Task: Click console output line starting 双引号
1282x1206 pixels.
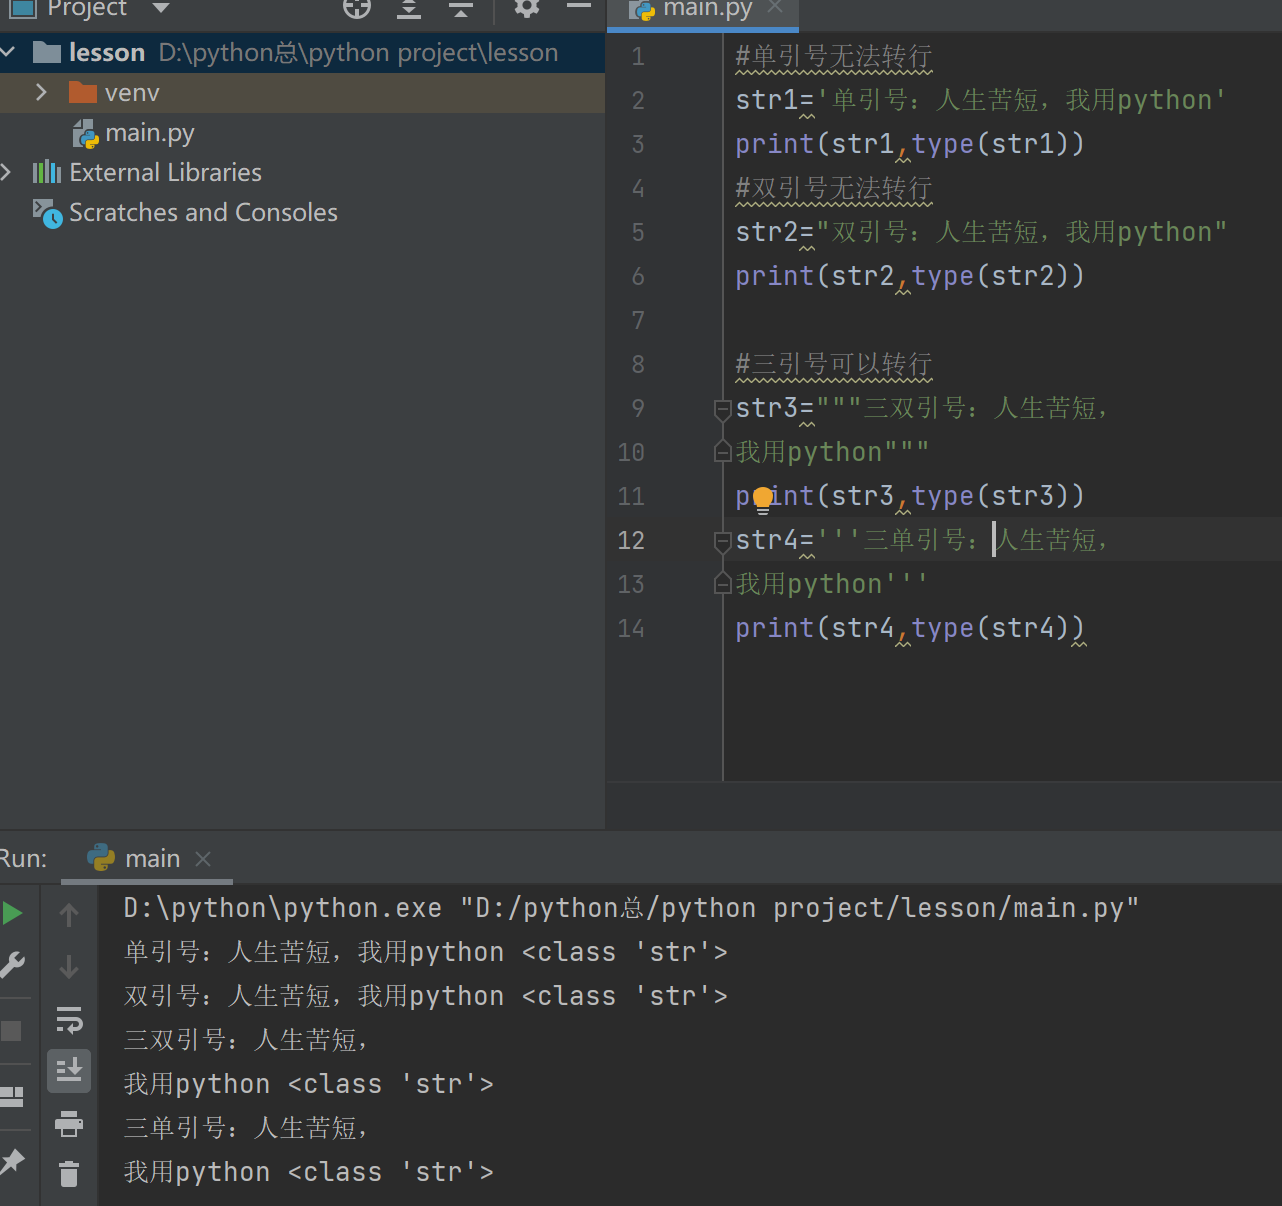Action: 425,996
